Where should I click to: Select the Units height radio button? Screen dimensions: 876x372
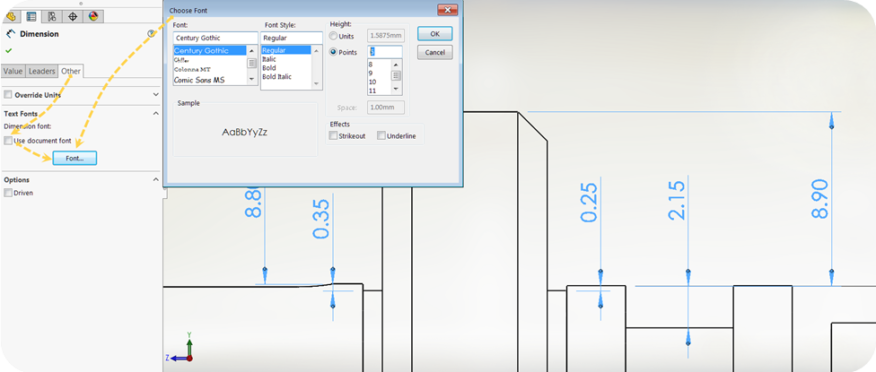pos(334,36)
